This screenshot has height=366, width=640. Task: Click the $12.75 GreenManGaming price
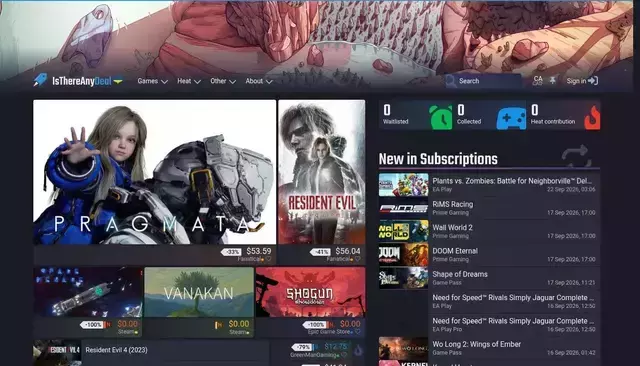tap(336, 346)
